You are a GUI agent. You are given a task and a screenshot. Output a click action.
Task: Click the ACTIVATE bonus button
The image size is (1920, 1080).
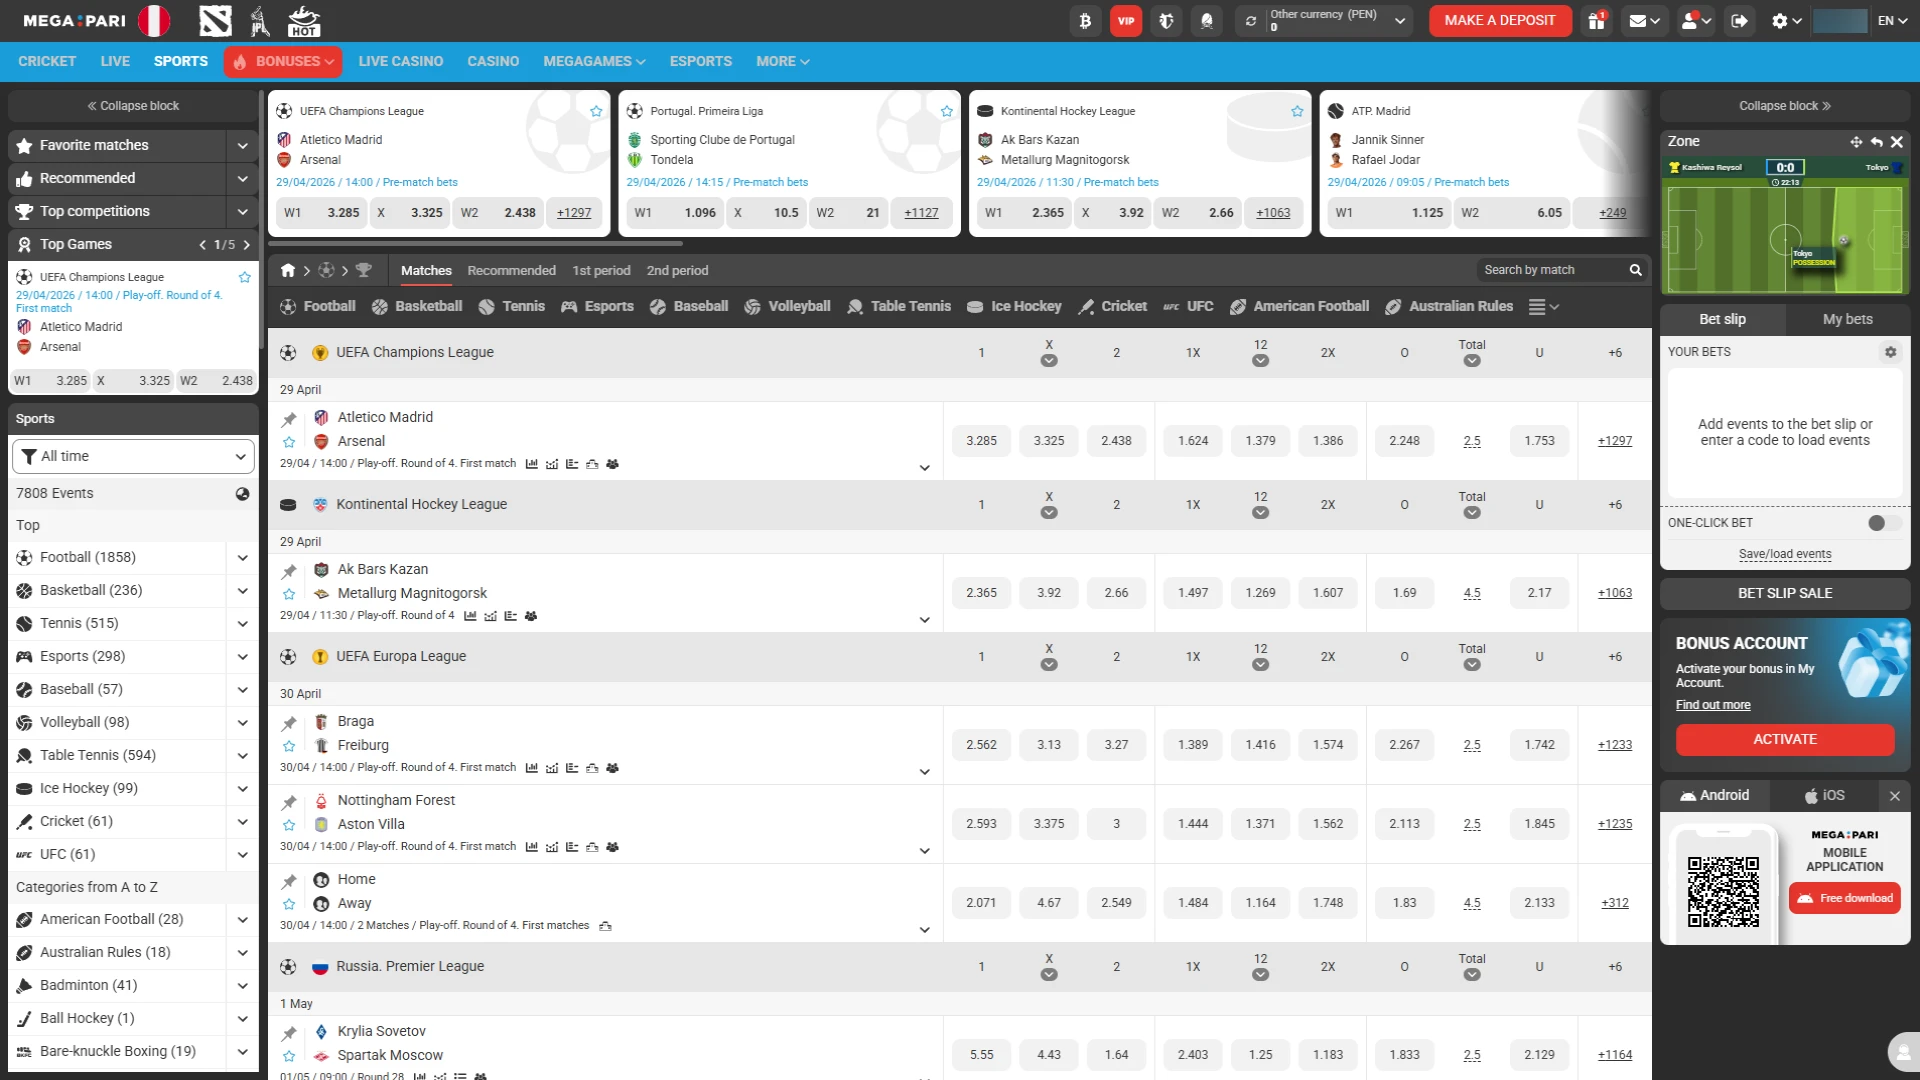point(1784,740)
